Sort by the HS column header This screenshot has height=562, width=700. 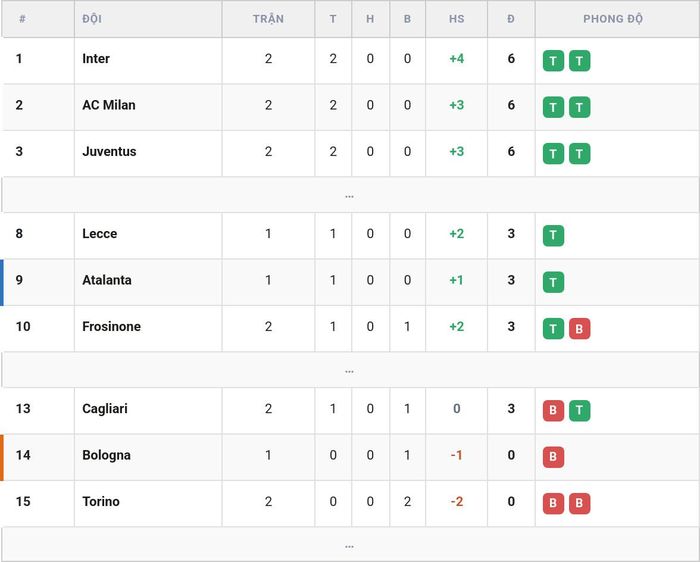coord(456,19)
